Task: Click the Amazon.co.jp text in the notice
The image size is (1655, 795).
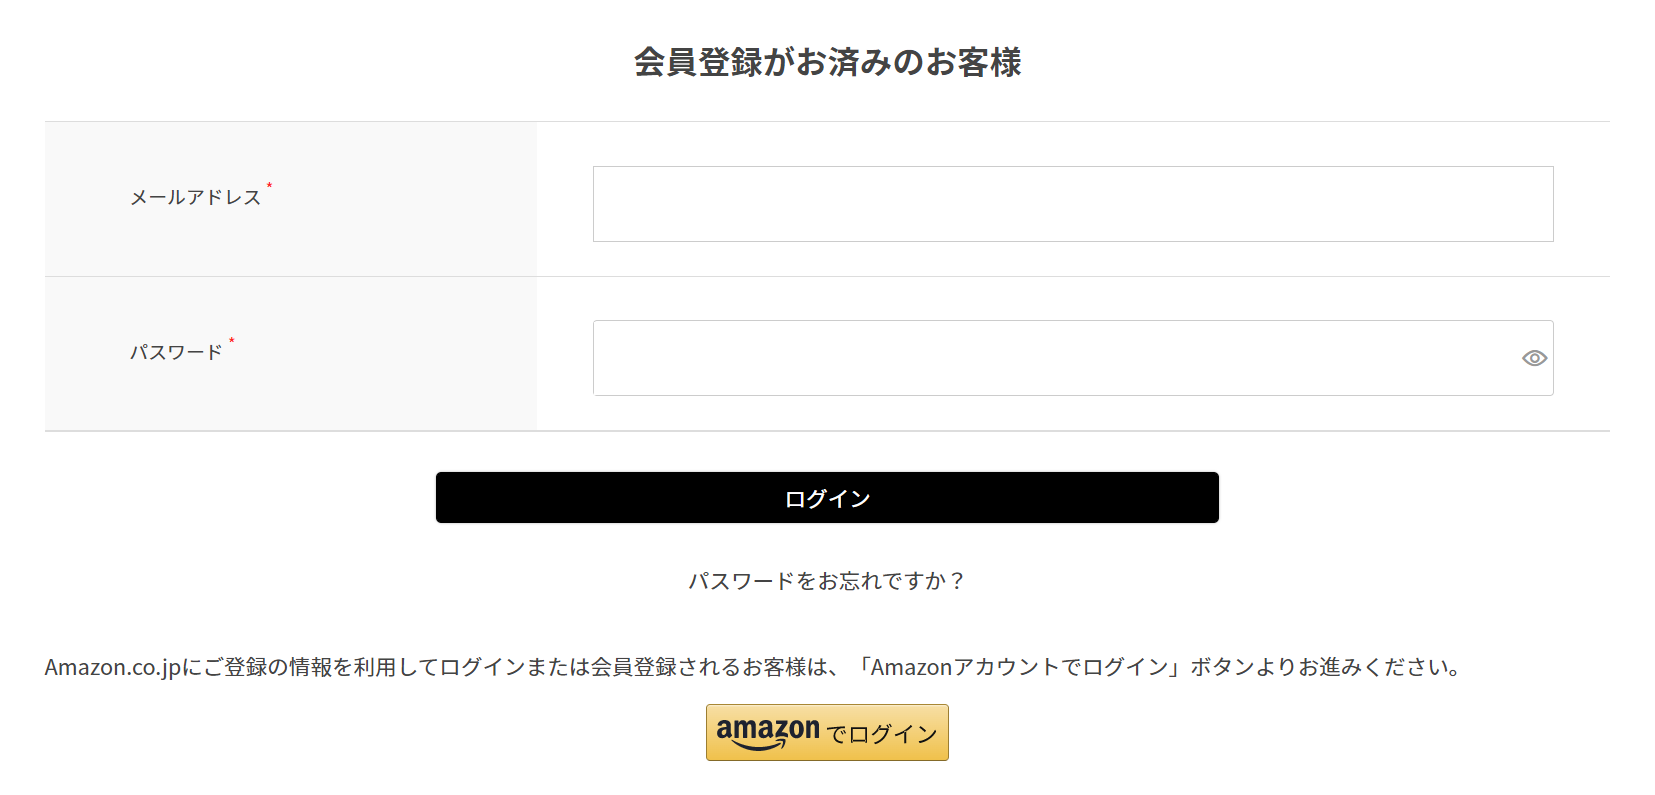Action: [113, 667]
